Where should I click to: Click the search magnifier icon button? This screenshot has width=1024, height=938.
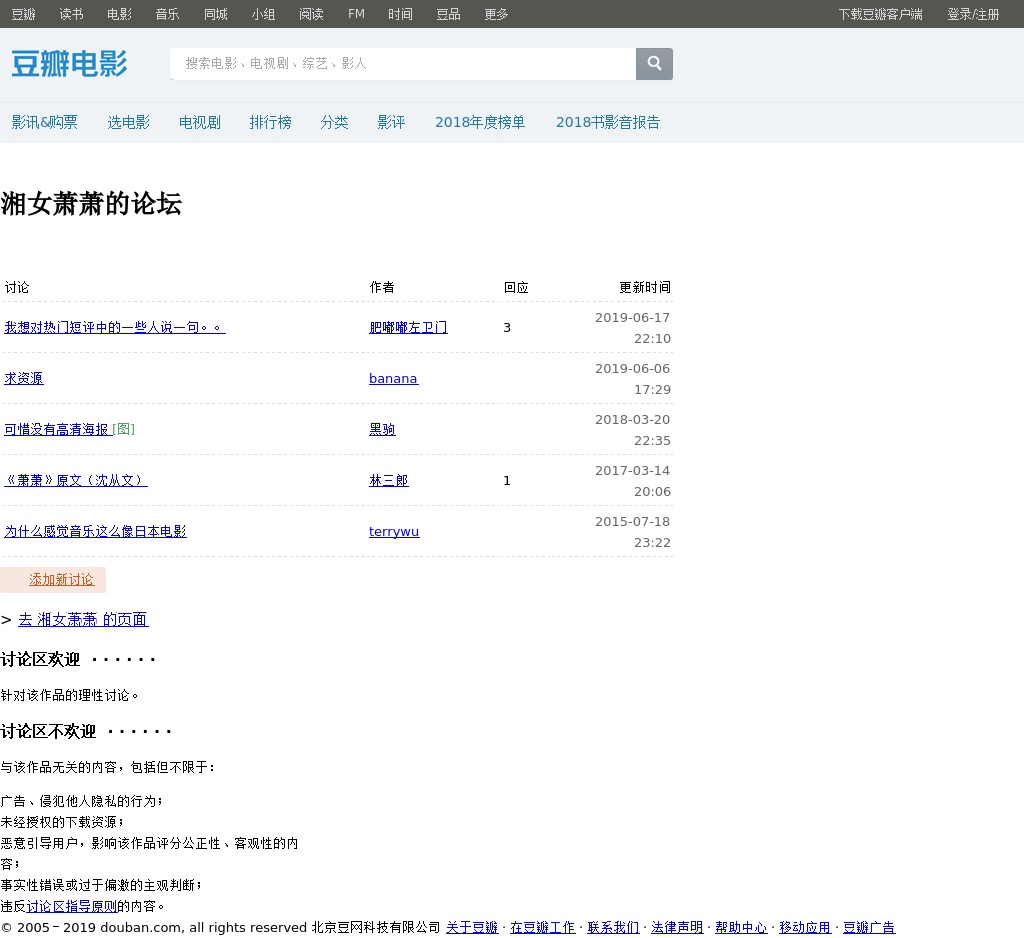click(x=654, y=64)
